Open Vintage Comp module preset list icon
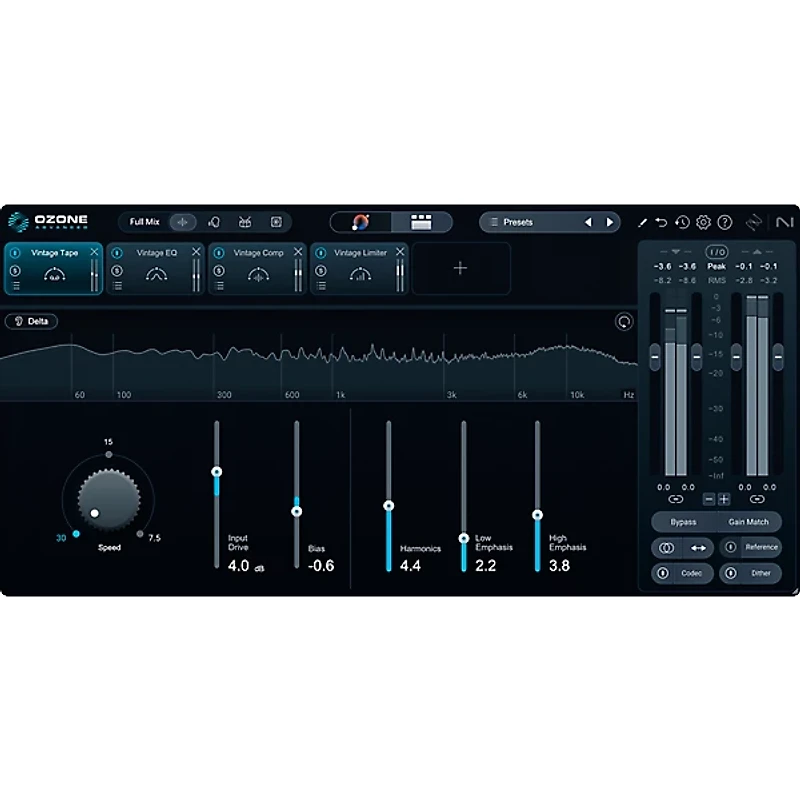Image resolution: width=800 pixels, height=800 pixels. [x=220, y=286]
